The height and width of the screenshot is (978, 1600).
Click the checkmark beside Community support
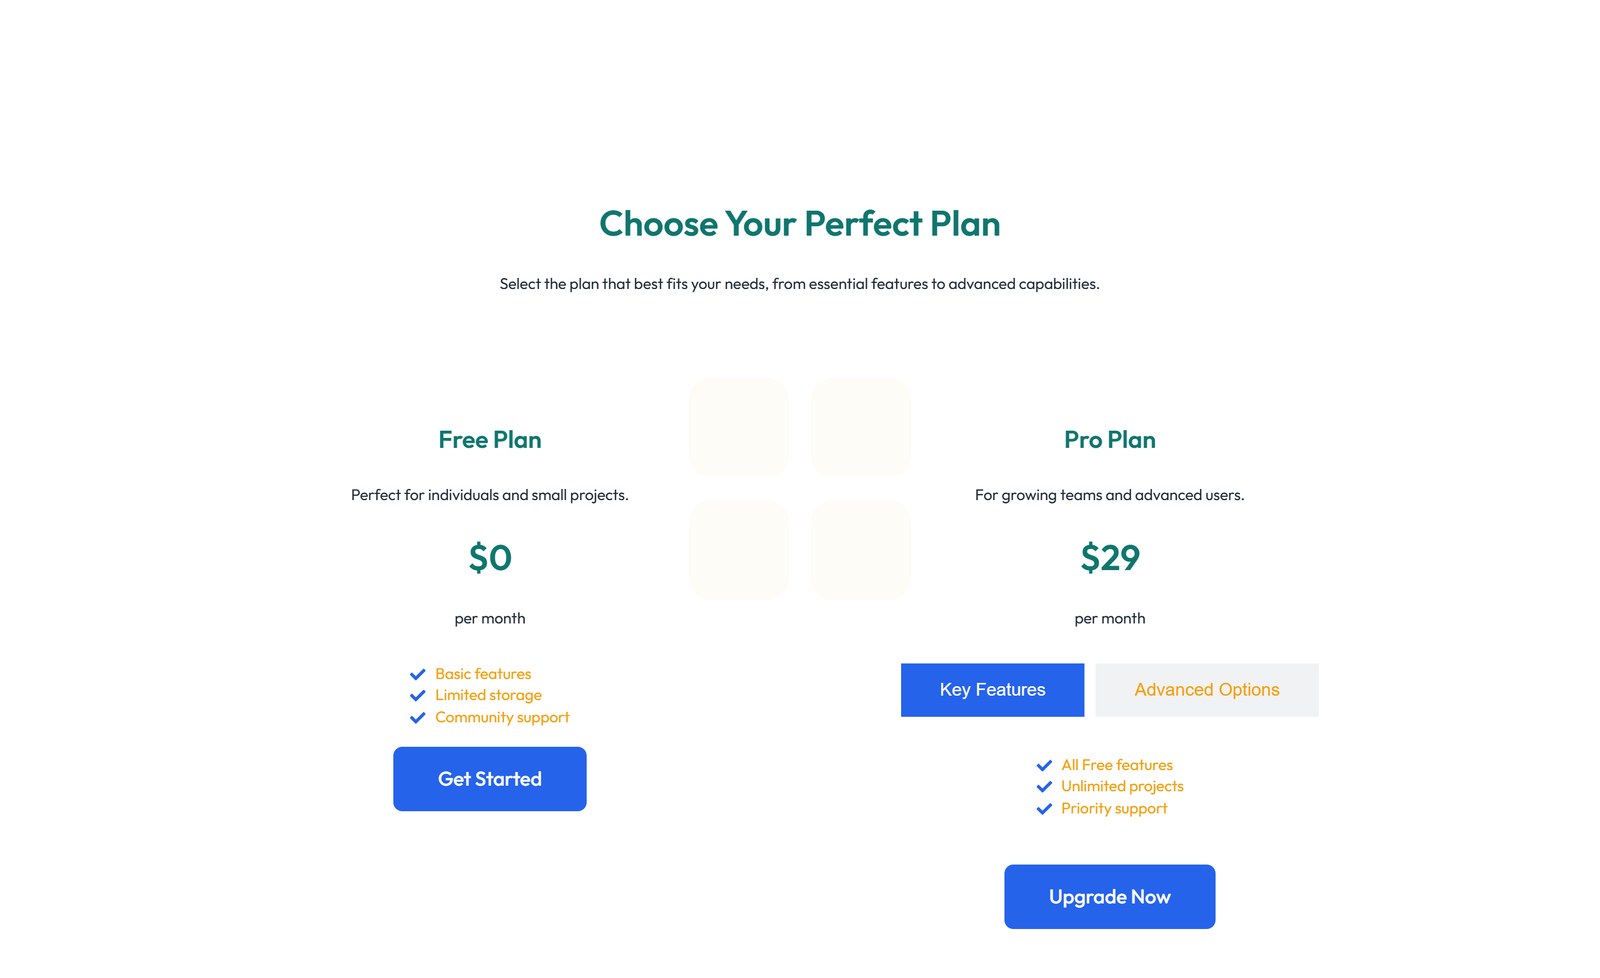pos(419,718)
